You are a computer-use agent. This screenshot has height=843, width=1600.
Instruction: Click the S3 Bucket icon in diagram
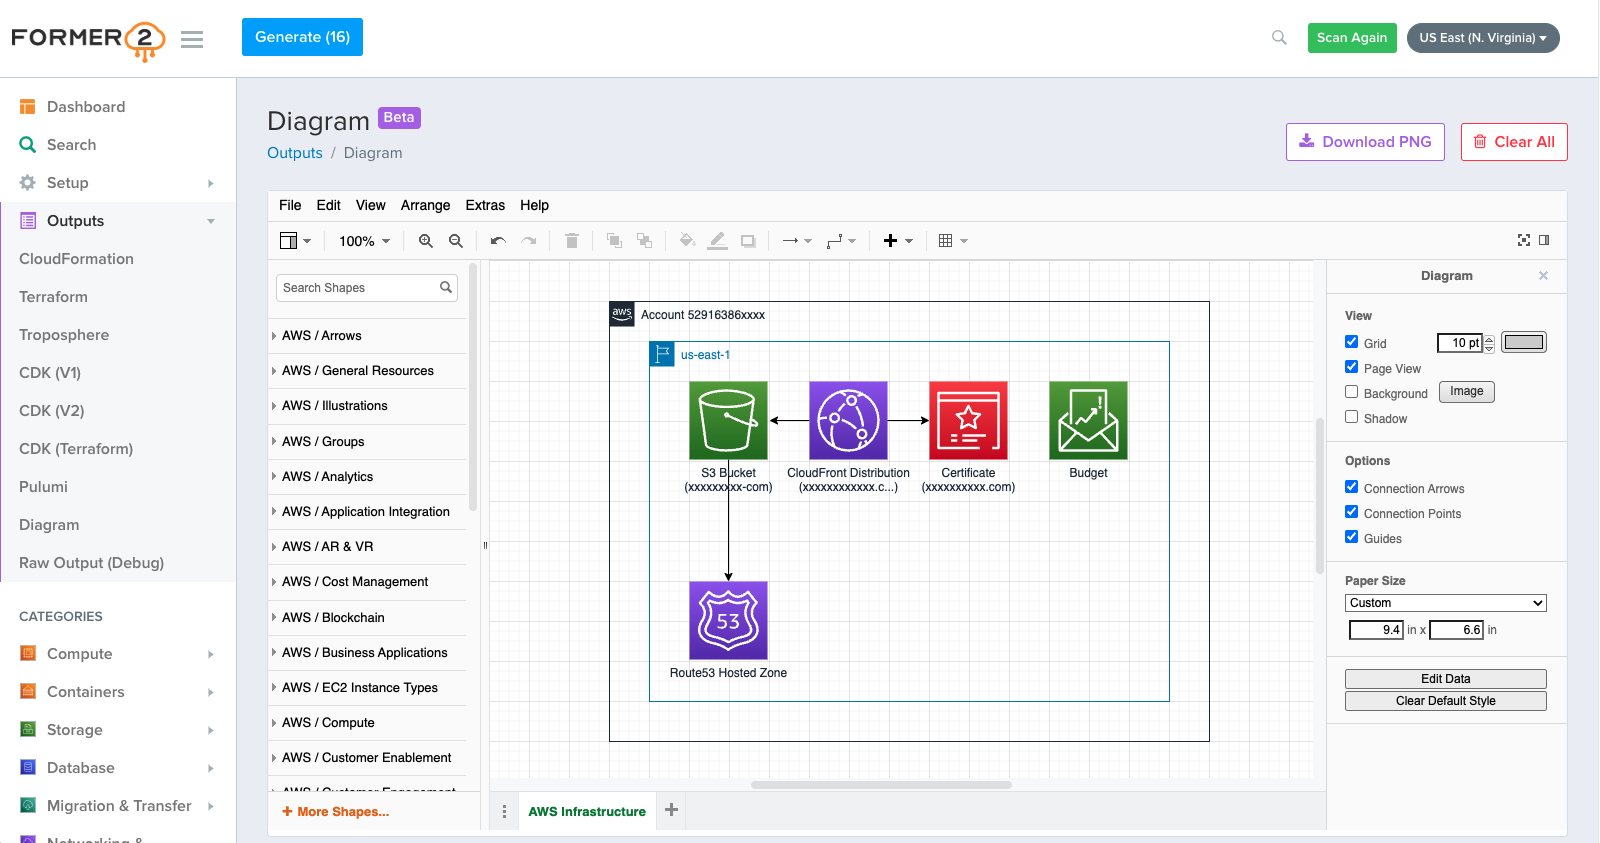click(728, 420)
